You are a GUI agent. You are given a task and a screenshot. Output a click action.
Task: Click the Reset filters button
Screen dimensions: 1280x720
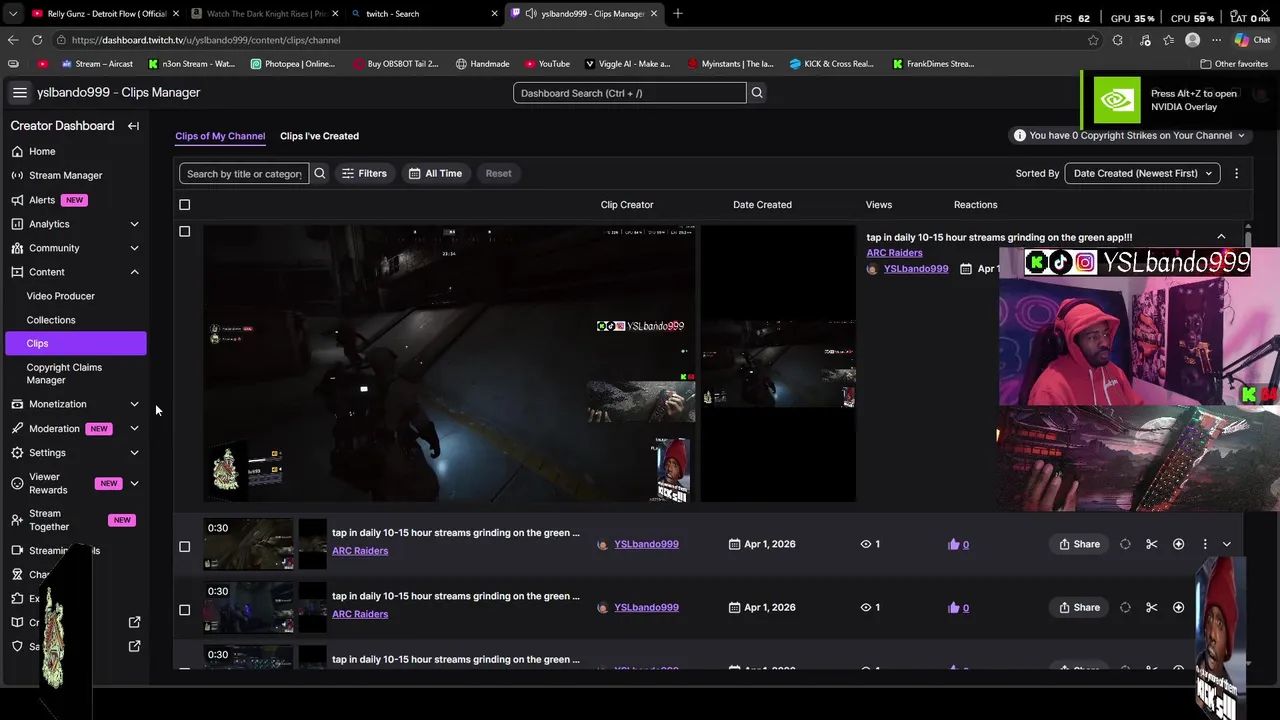click(498, 173)
